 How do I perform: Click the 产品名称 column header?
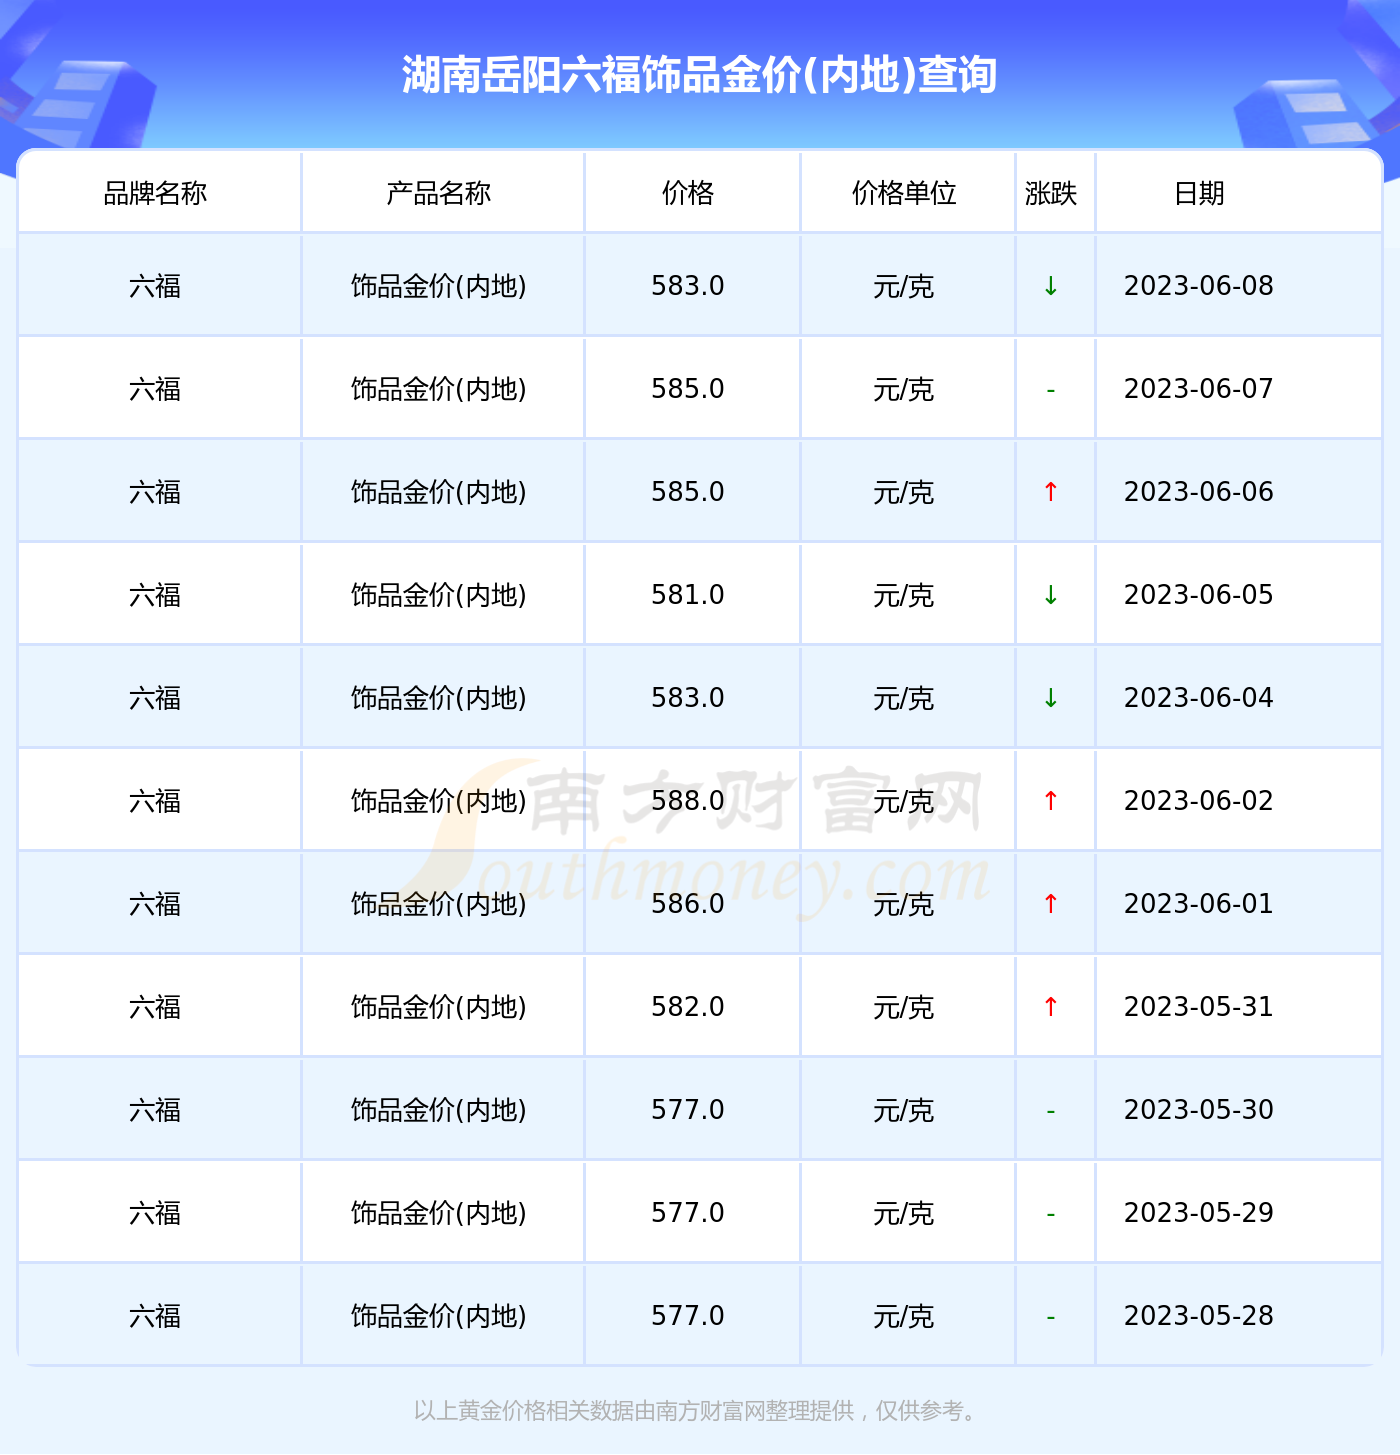tap(439, 193)
